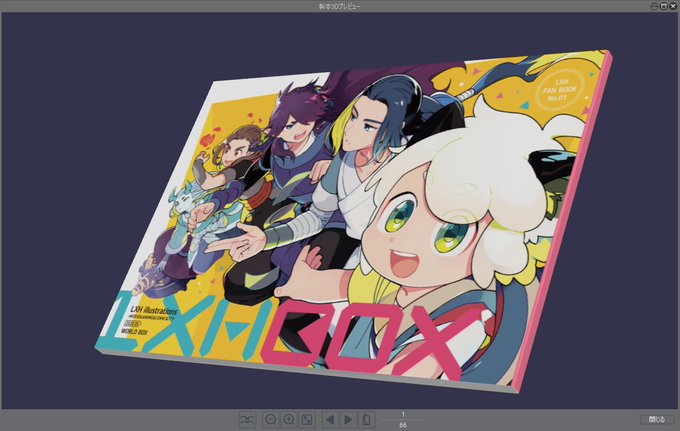The image size is (680, 431).
Task: Click the 閉じる button to close the preview
Action: click(x=657, y=419)
